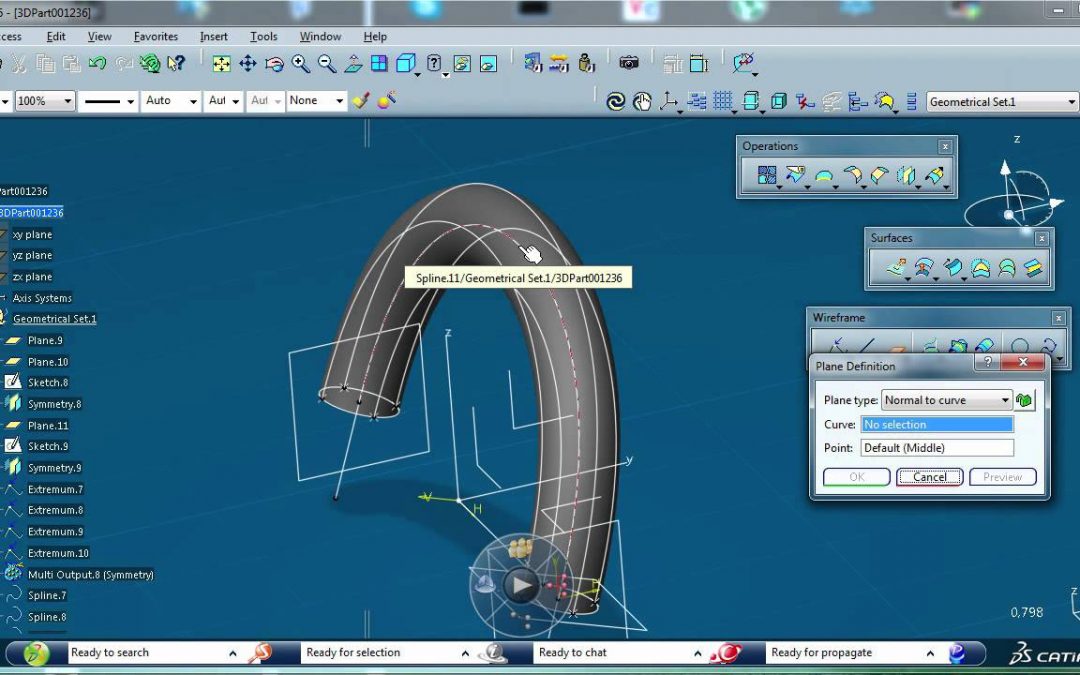Image resolution: width=1080 pixels, height=675 pixels.
Task: Toggle the lock icon beside Plane type
Action: point(1025,400)
